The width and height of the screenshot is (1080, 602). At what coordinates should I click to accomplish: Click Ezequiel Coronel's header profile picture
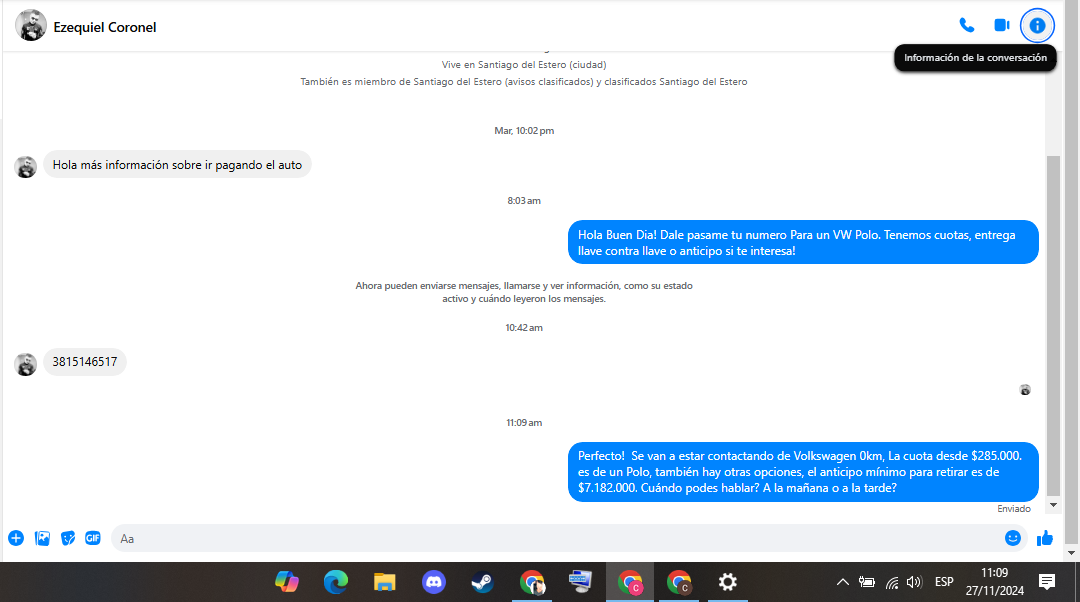31,25
